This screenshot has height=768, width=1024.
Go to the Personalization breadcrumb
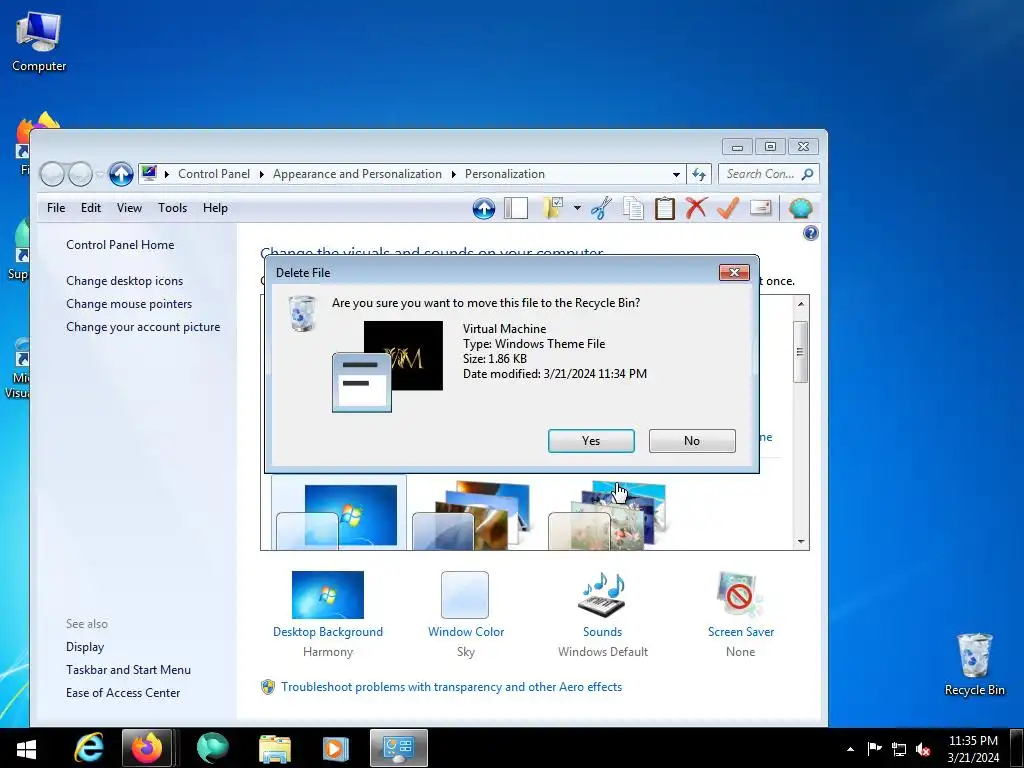505,174
